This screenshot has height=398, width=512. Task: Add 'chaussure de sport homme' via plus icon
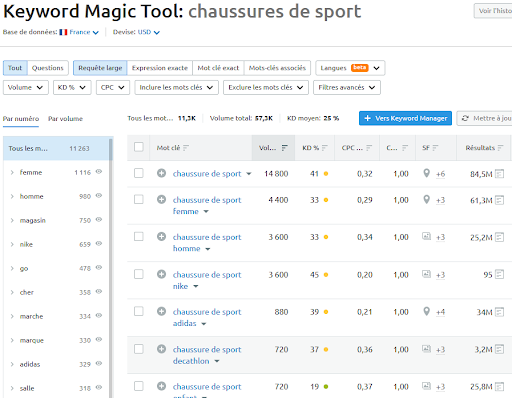[161, 237]
